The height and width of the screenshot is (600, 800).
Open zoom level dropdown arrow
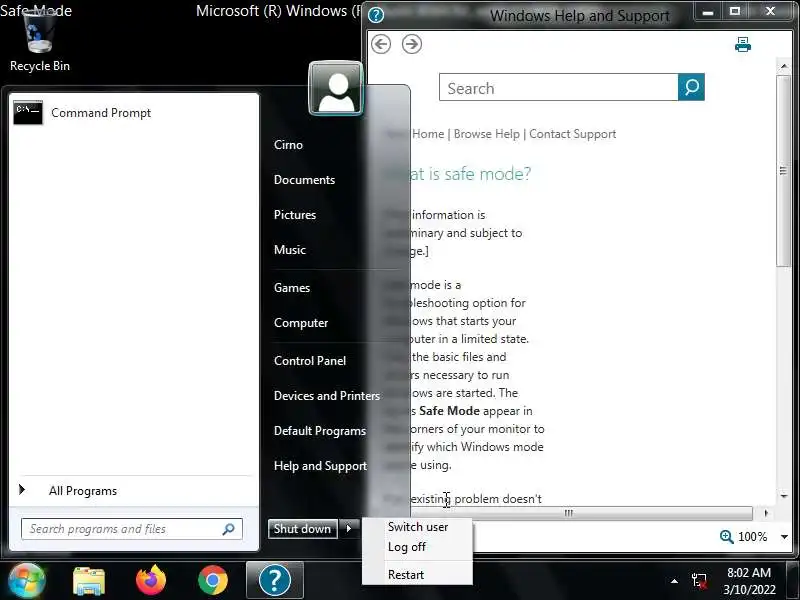click(x=784, y=537)
